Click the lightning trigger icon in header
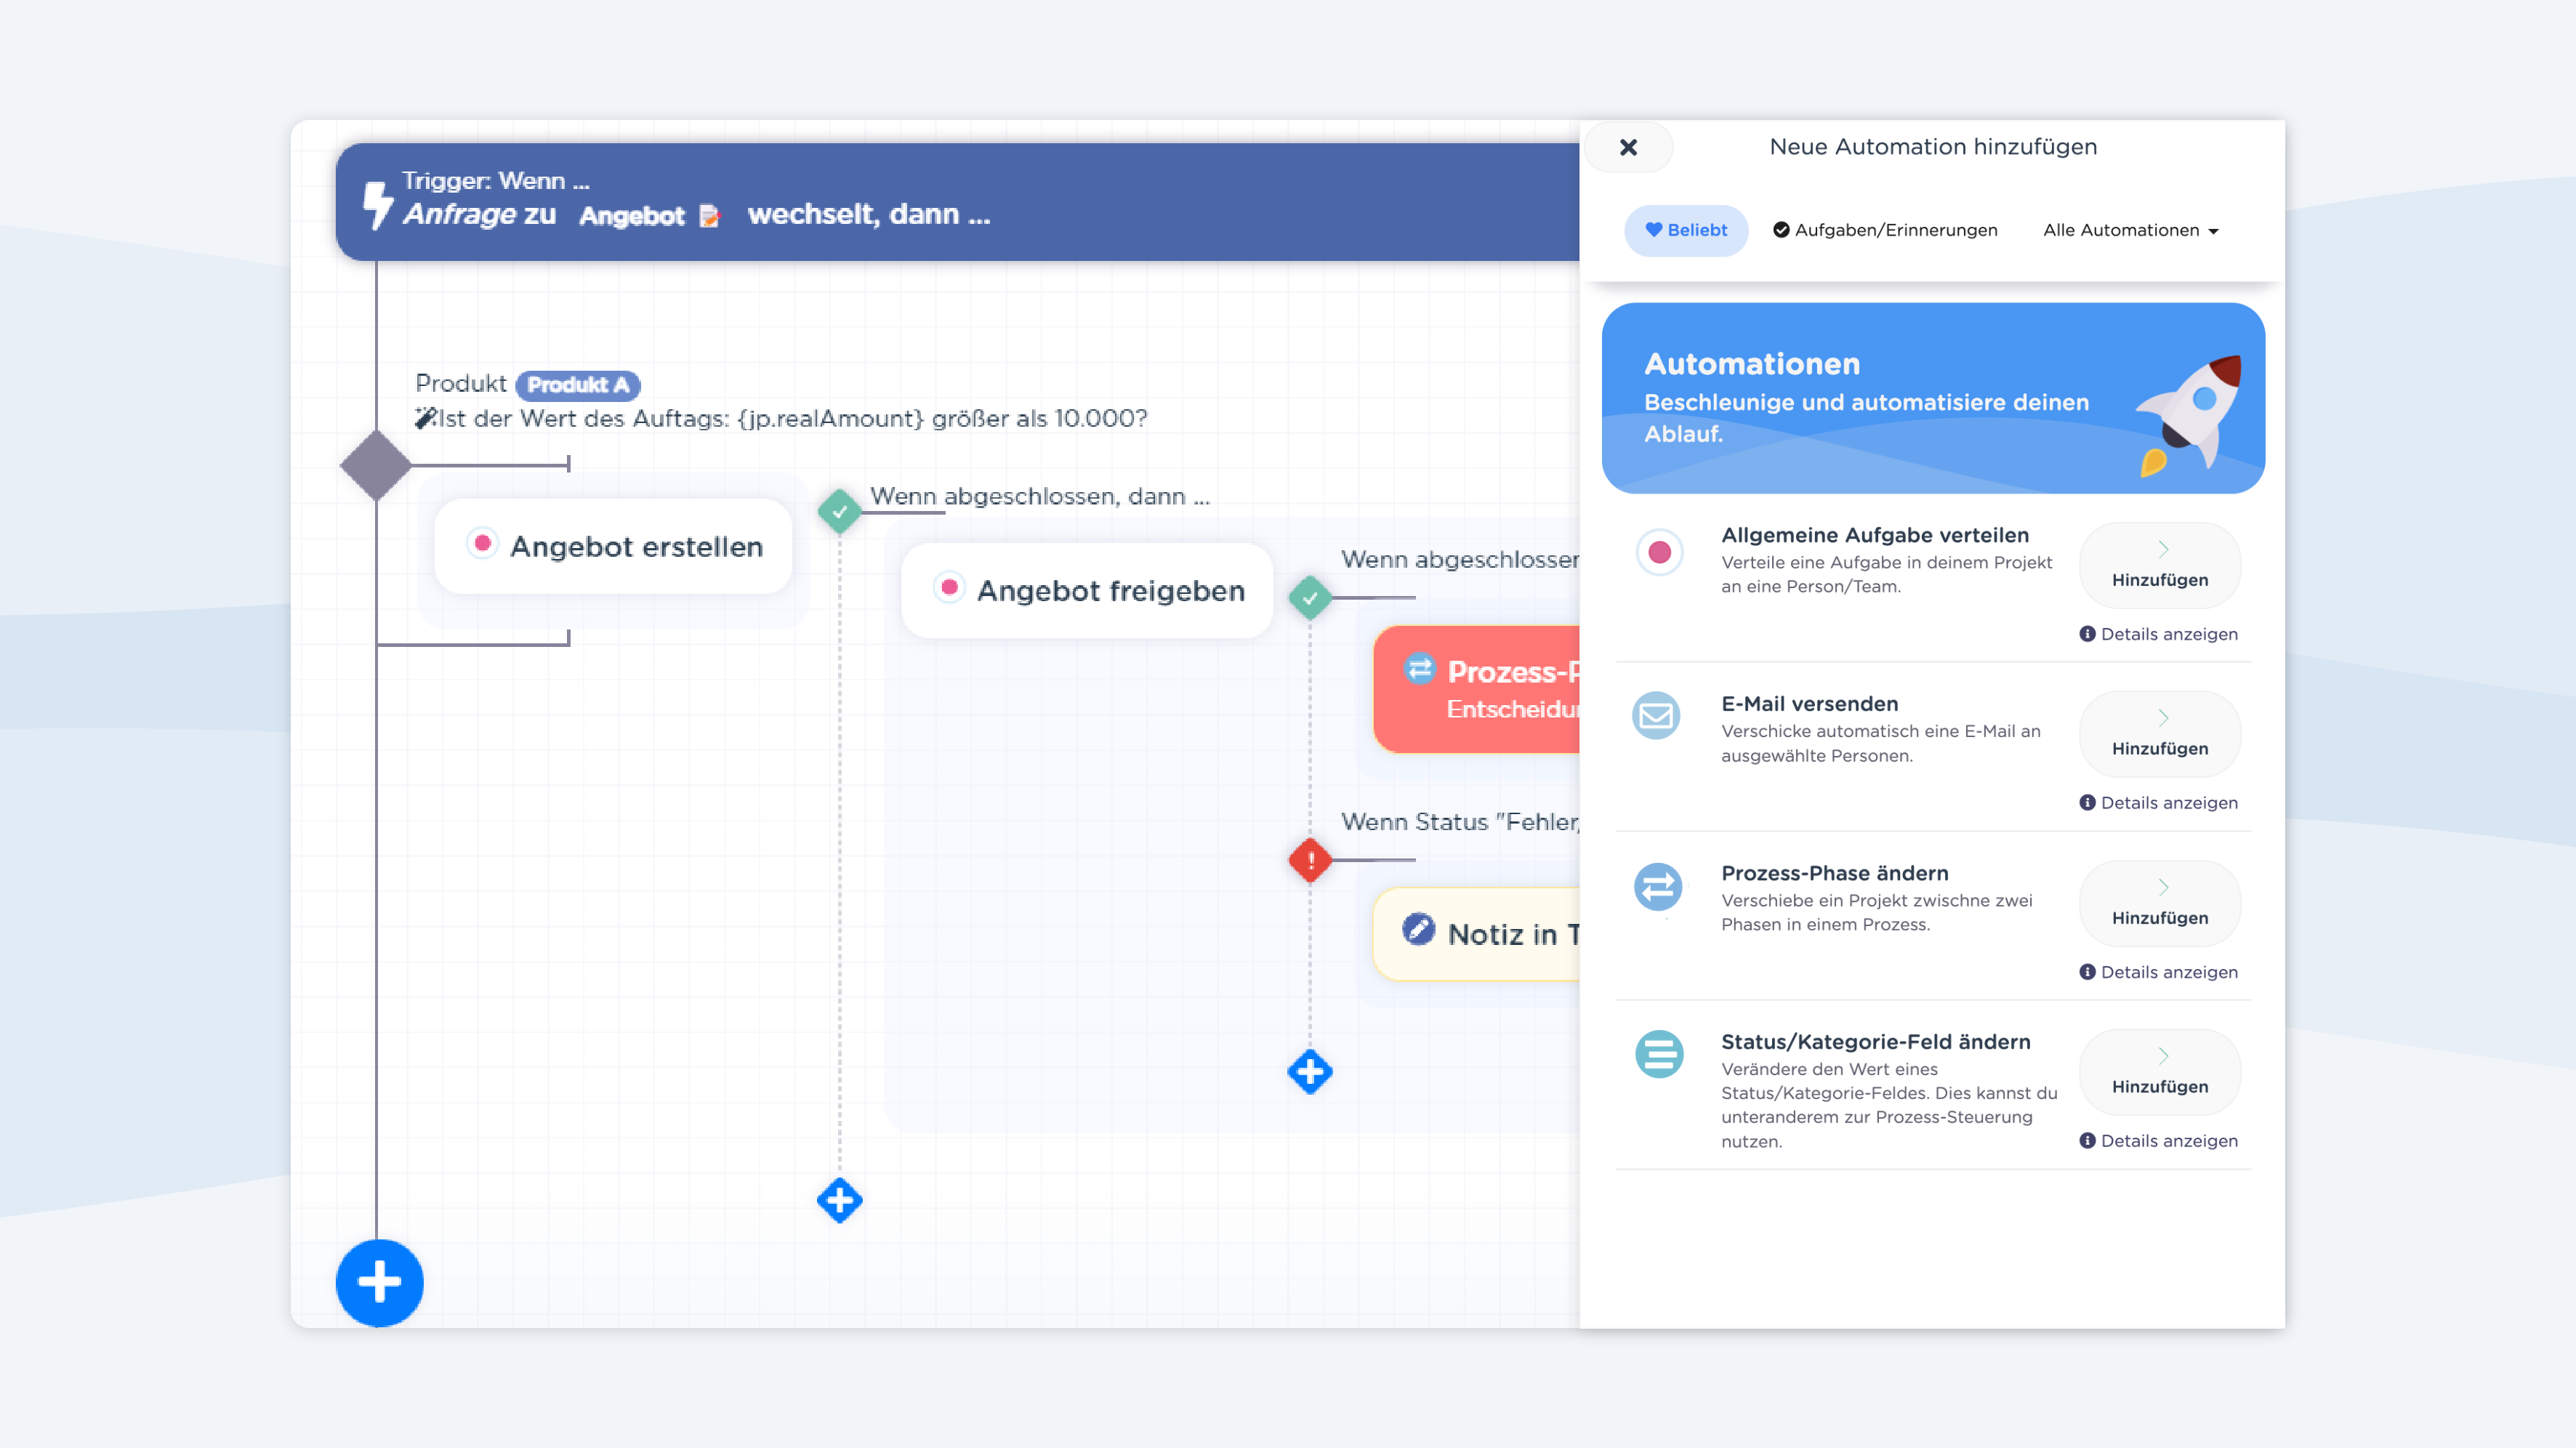The height and width of the screenshot is (1448, 2576). pyautogui.click(x=377, y=204)
